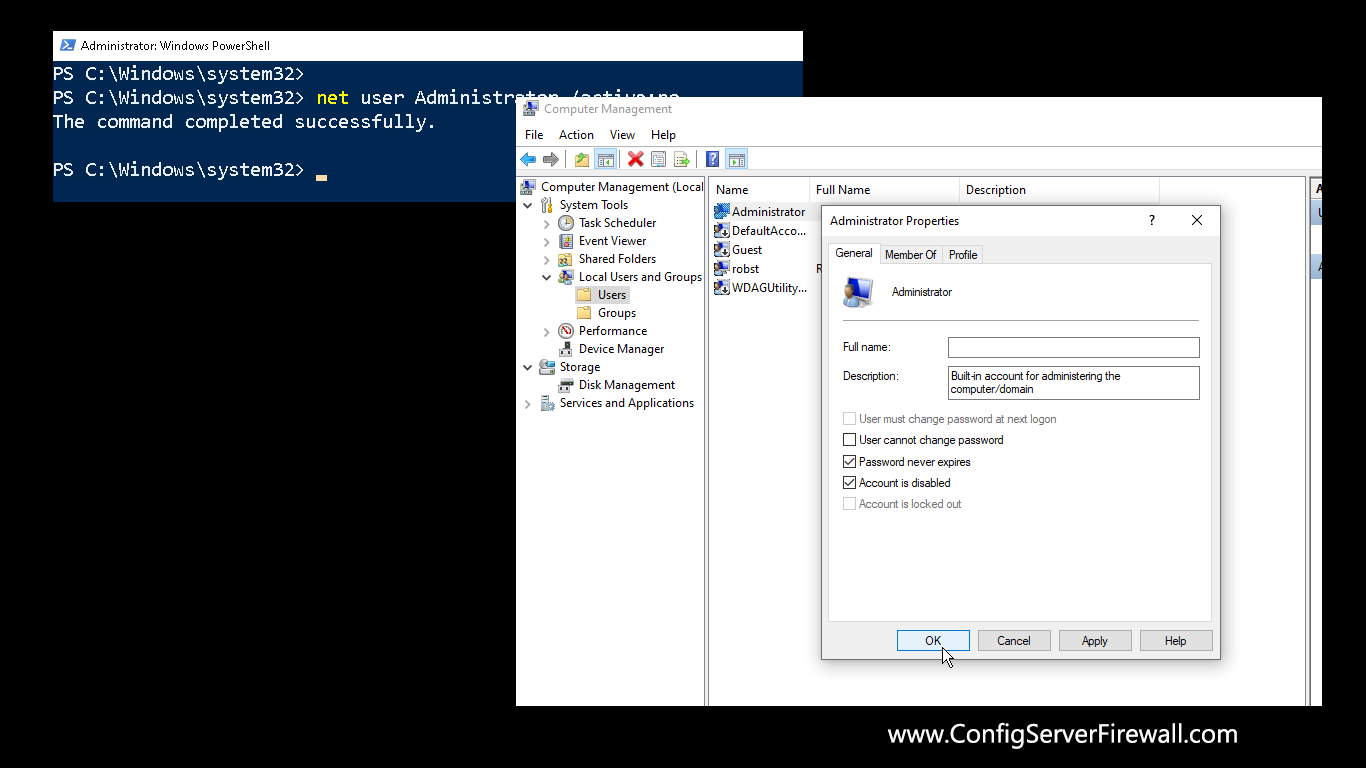Open the Help menu in Computer Management
Image resolution: width=1366 pixels, height=768 pixels.
click(x=663, y=135)
